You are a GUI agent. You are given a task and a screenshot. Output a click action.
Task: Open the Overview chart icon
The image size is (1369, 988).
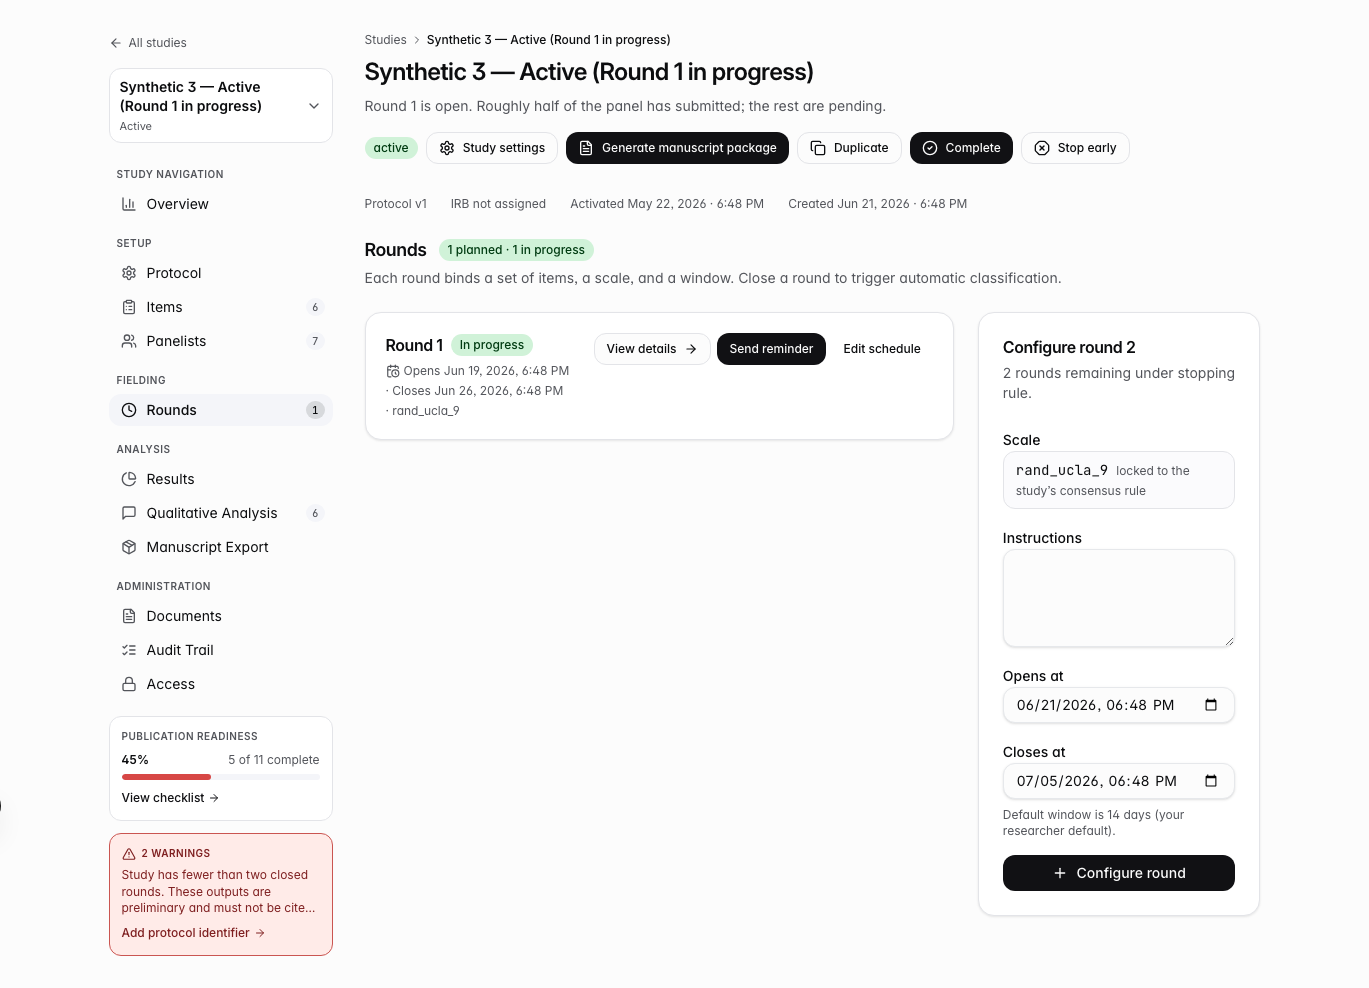[129, 204]
